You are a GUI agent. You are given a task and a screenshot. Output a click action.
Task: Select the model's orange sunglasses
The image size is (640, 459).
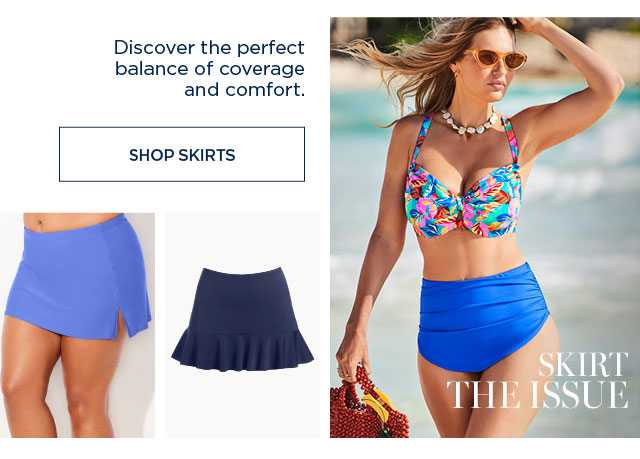[x=495, y=59]
